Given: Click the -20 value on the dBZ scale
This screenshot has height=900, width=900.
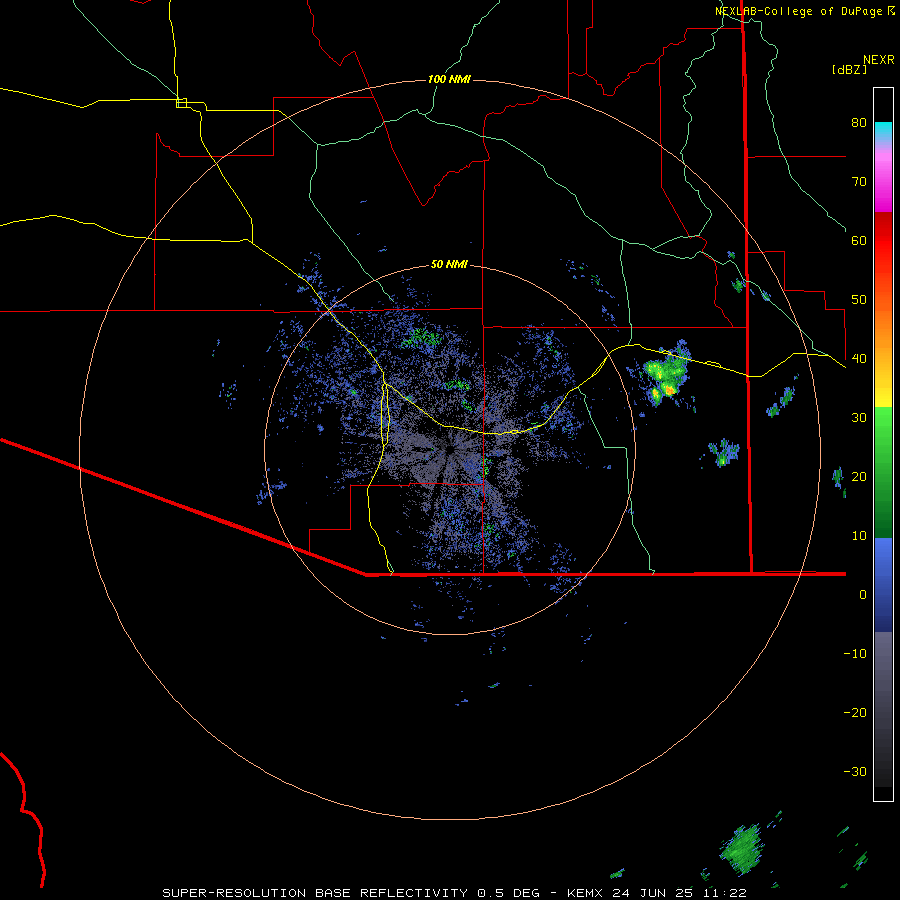Looking at the screenshot, I should click(x=855, y=713).
